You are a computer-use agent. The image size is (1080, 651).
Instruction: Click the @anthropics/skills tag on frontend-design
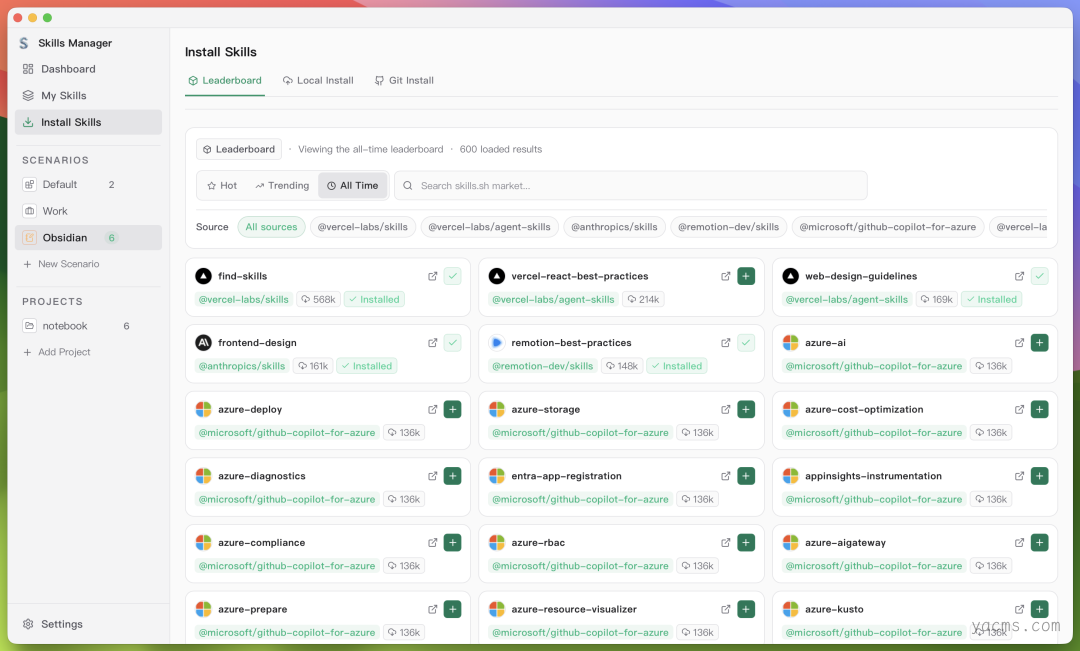pyautogui.click(x=242, y=366)
